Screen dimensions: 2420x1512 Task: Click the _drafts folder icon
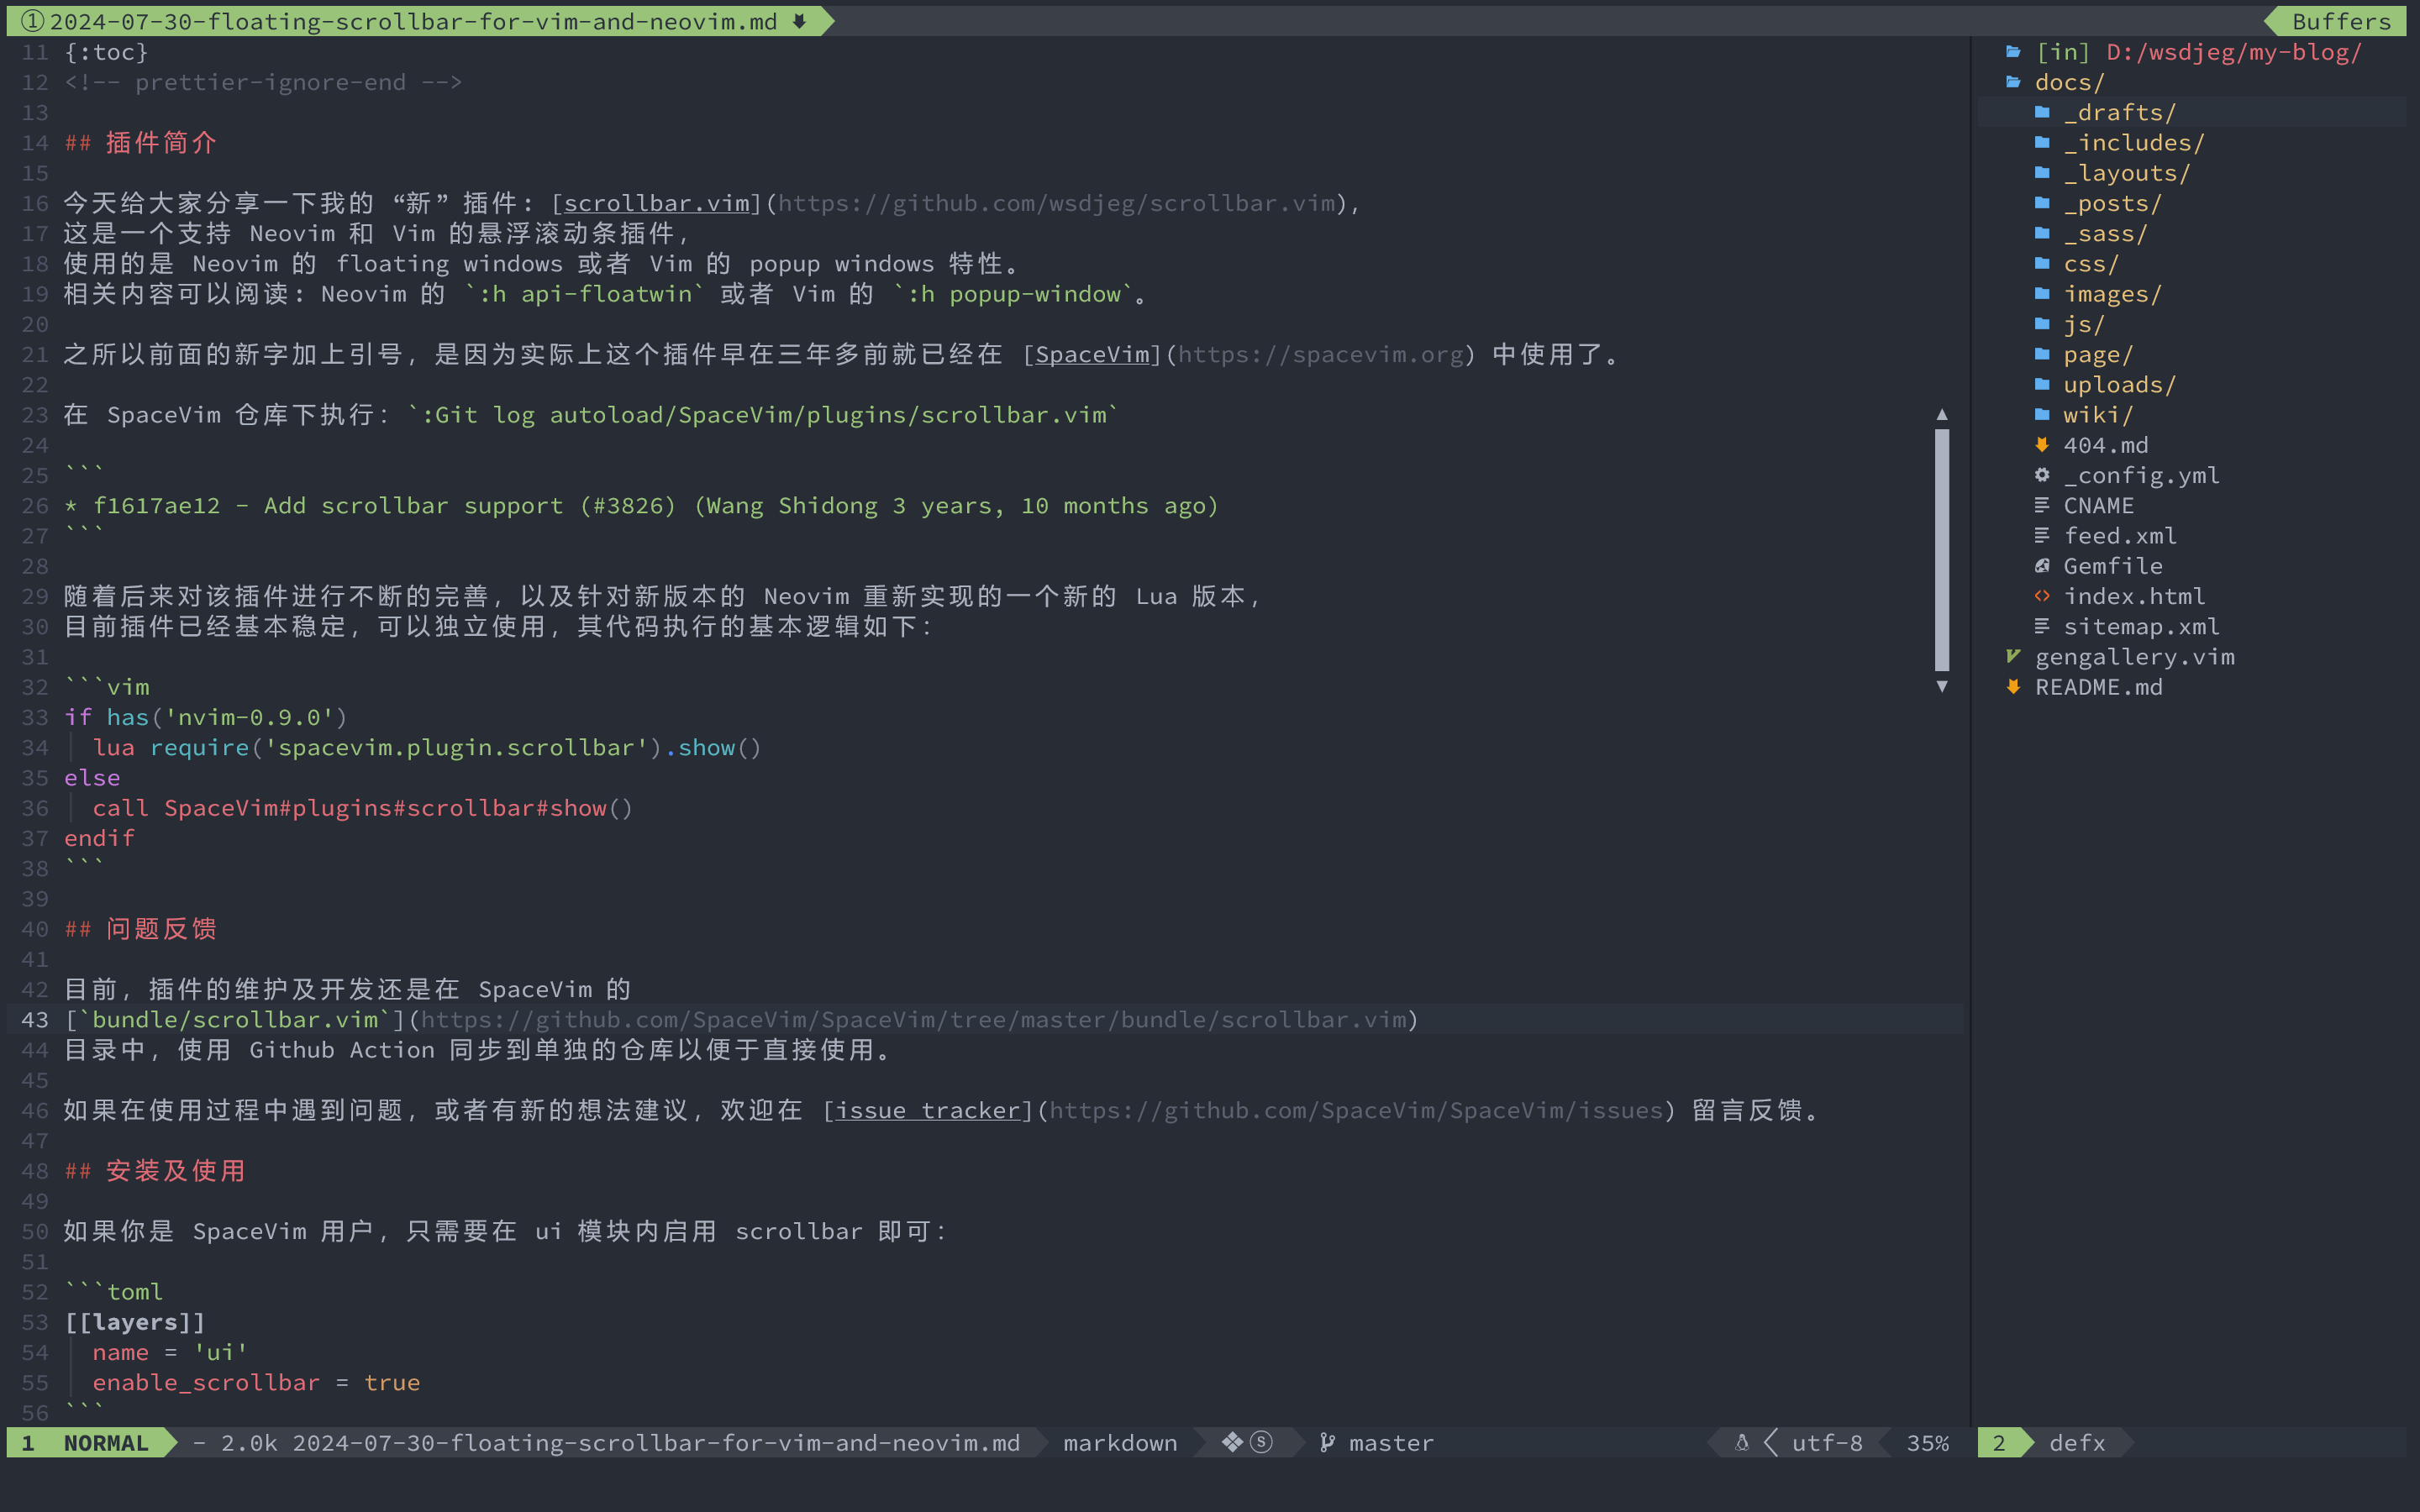(x=2042, y=112)
